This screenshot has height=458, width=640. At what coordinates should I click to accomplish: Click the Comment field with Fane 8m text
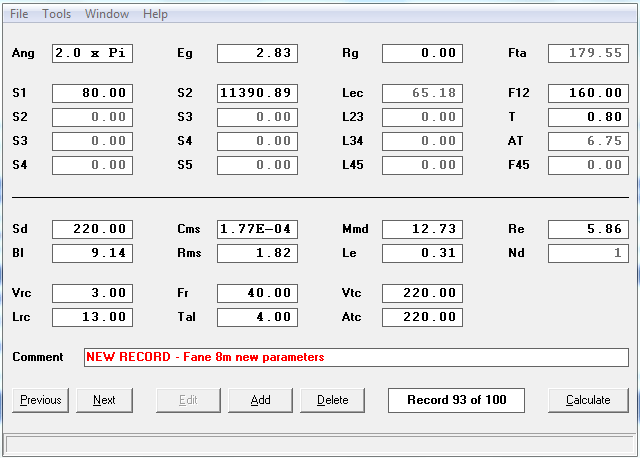click(356, 358)
